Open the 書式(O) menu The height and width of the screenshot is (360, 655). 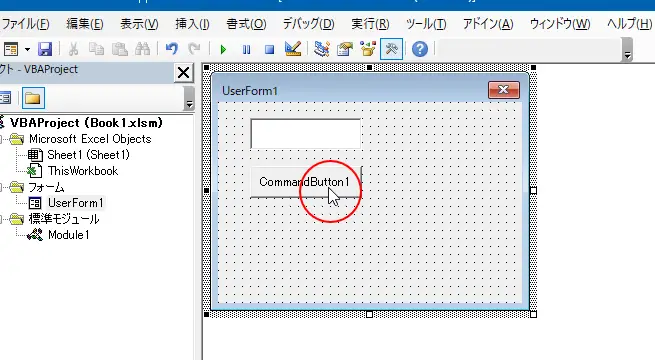246,24
